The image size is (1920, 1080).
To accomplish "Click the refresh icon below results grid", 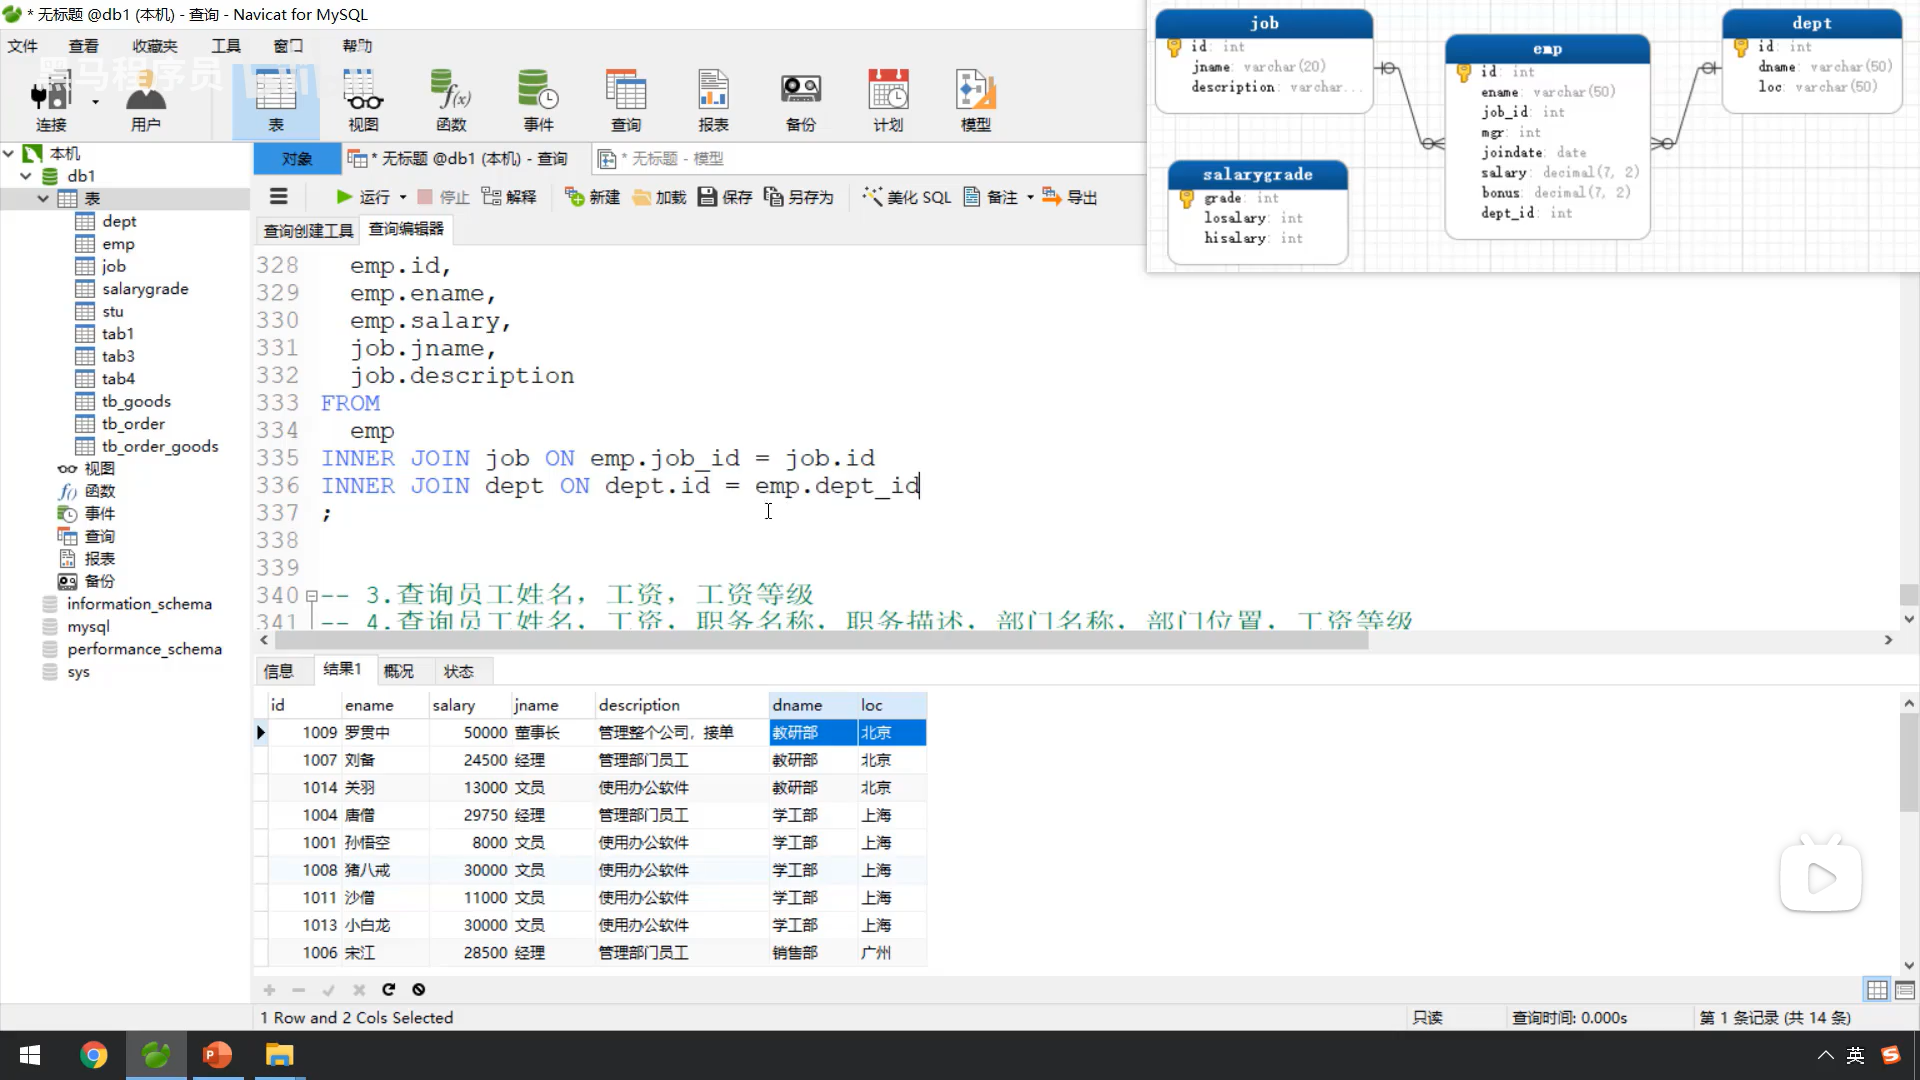I will coord(389,989).
